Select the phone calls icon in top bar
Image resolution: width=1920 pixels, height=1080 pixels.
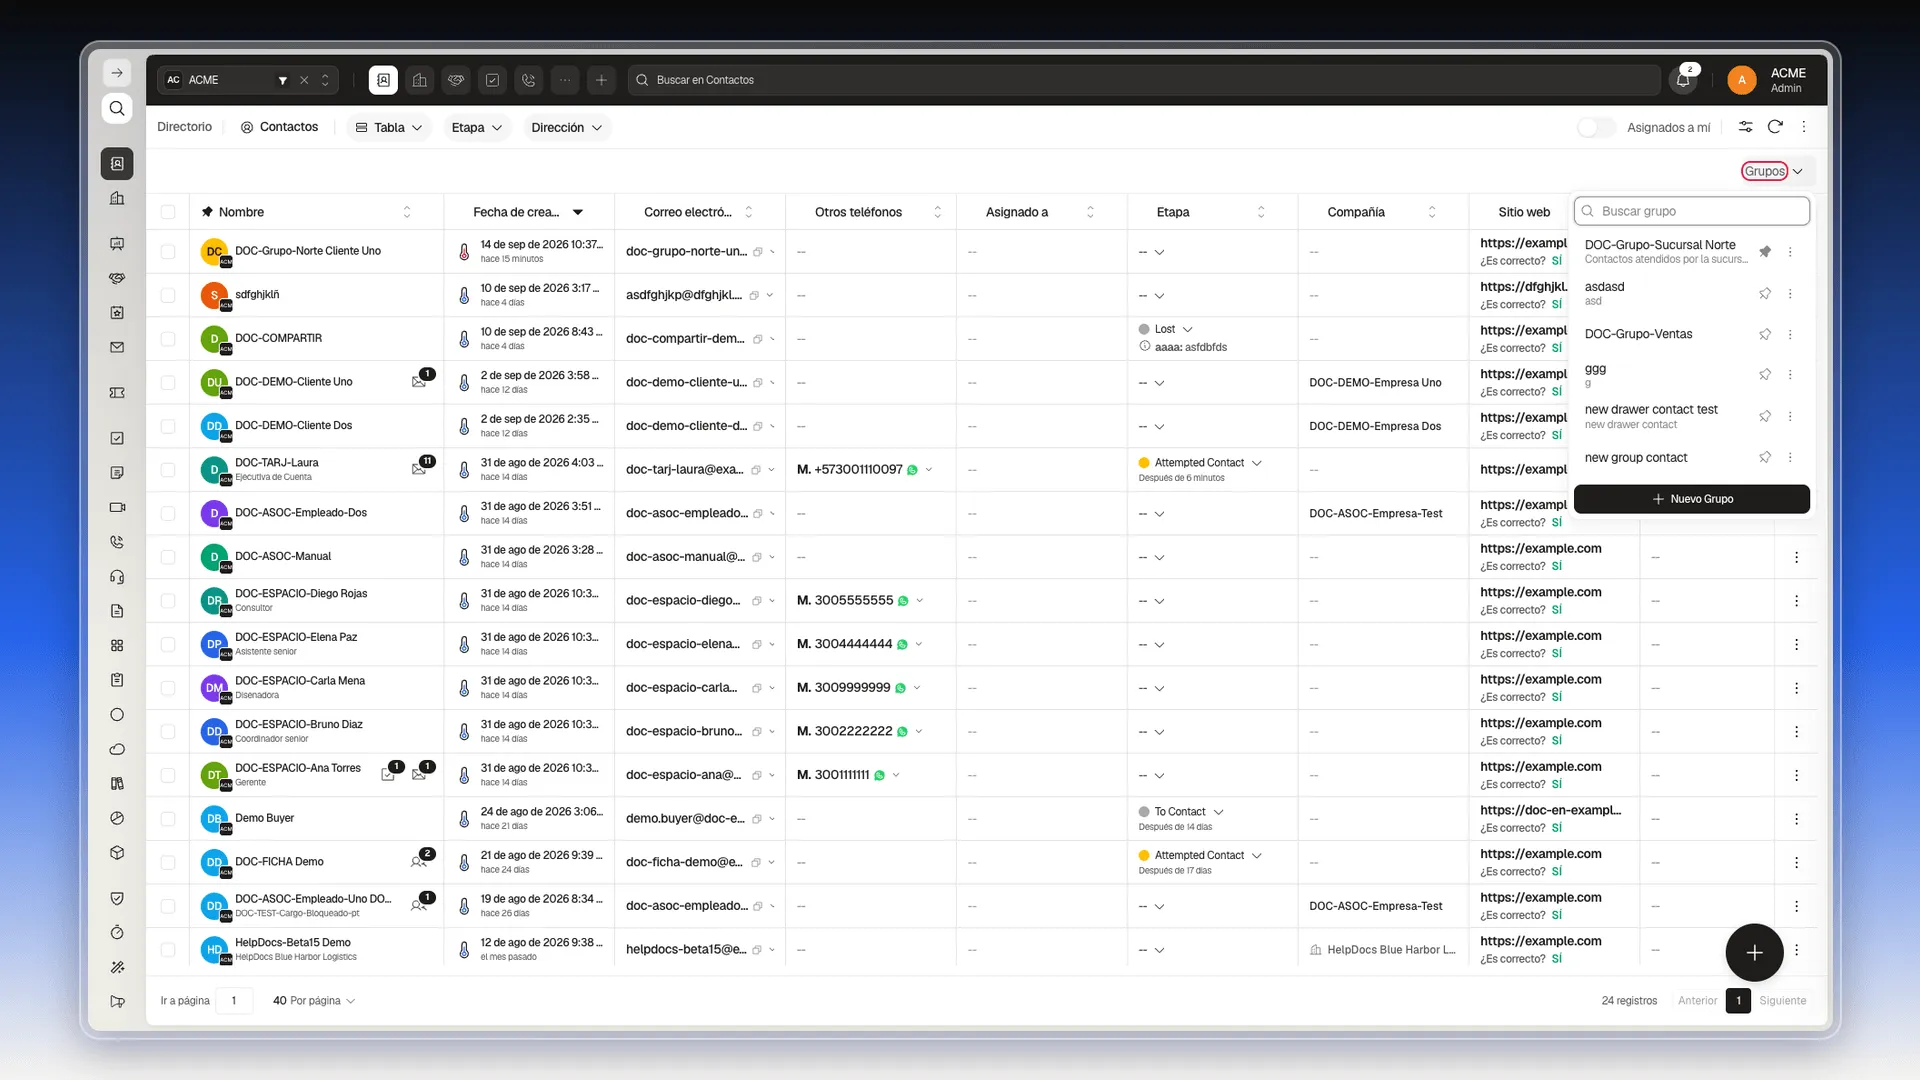[529, 80]
